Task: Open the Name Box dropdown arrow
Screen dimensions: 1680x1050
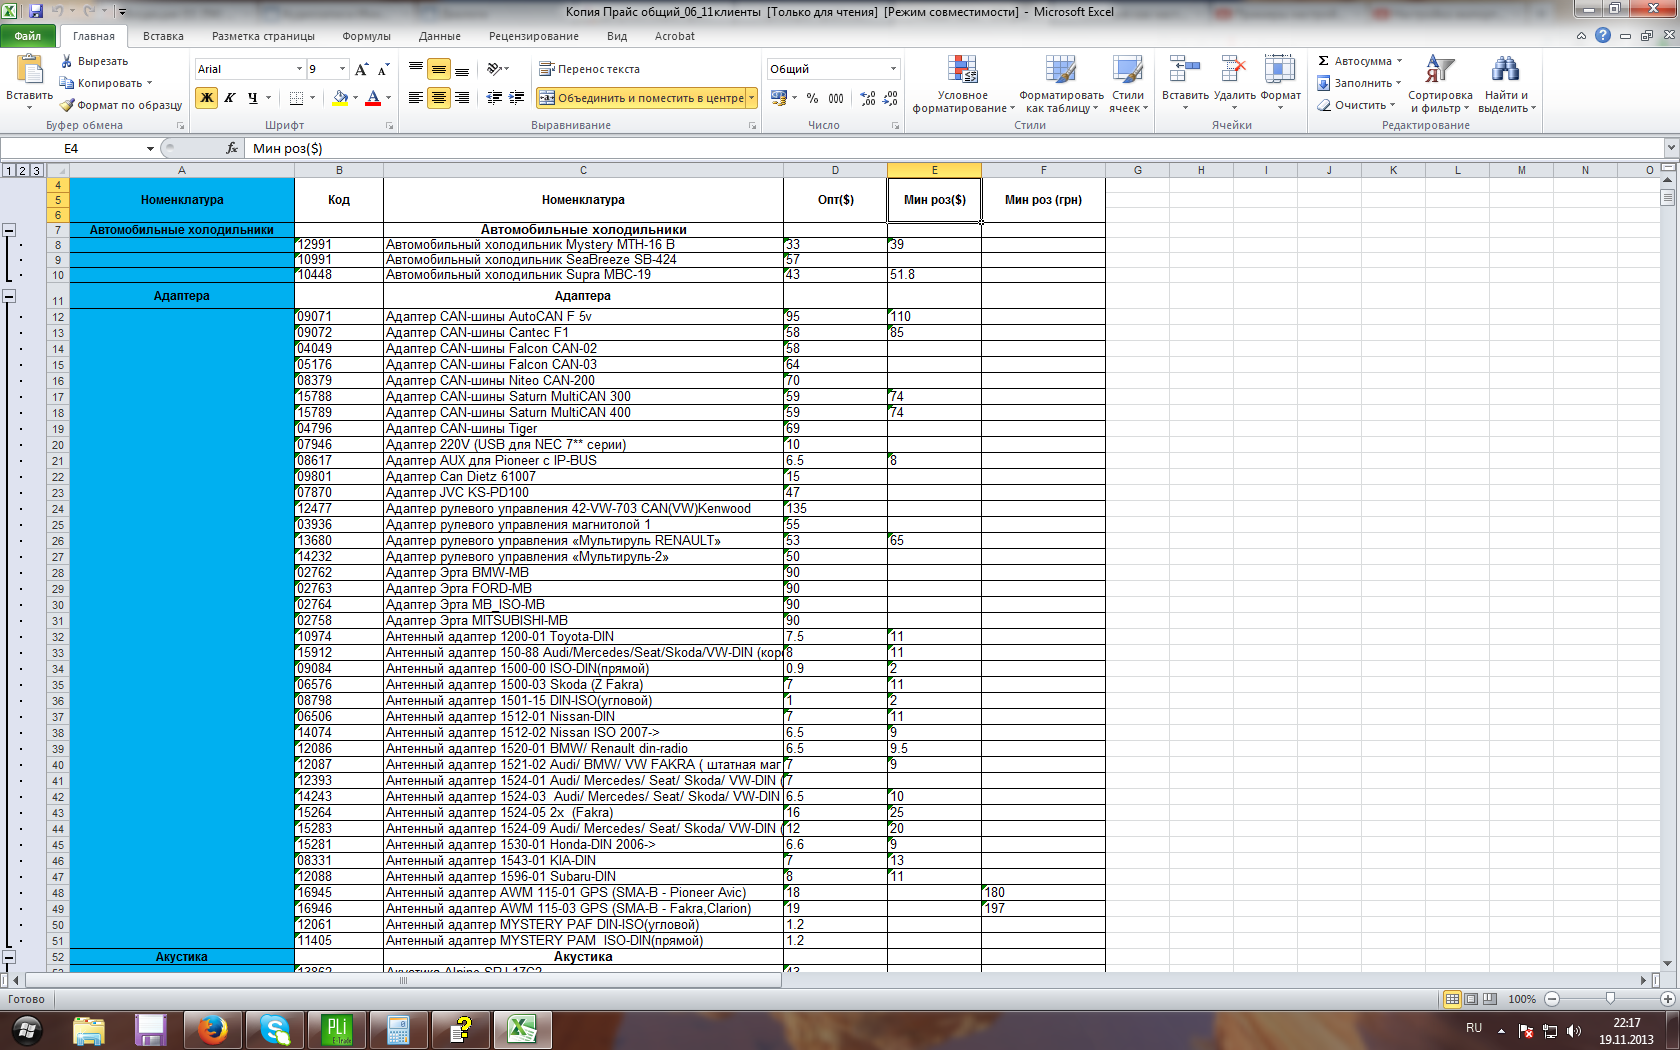Action: click(150, 149)
